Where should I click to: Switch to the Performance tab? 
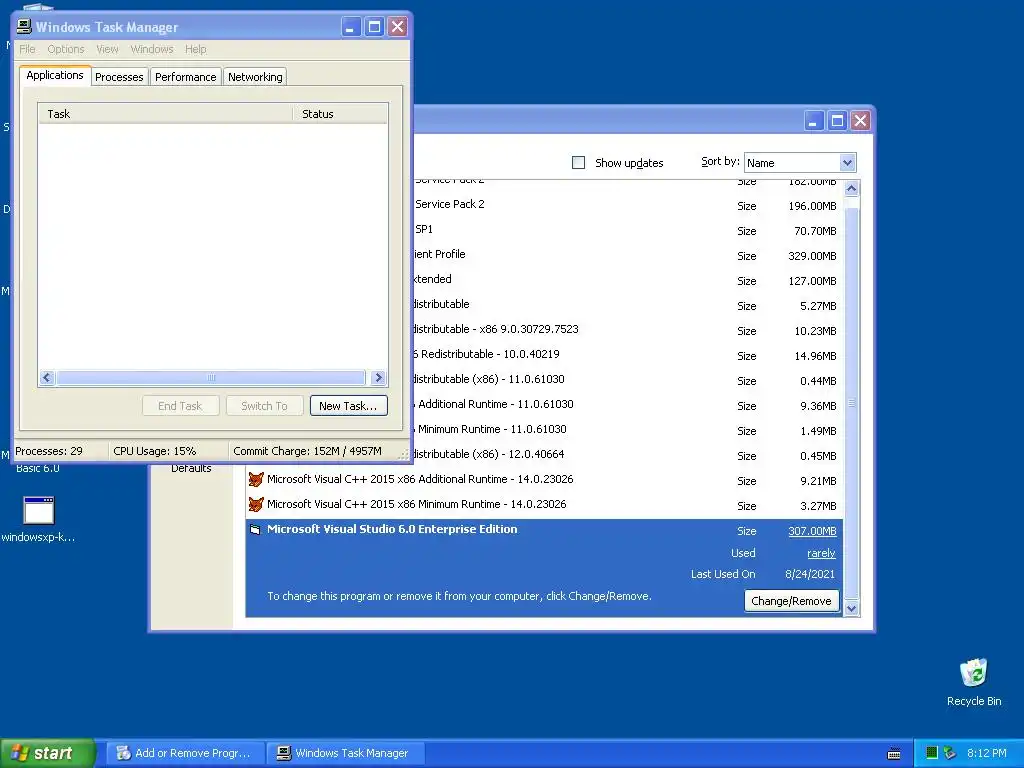(185, 77)
